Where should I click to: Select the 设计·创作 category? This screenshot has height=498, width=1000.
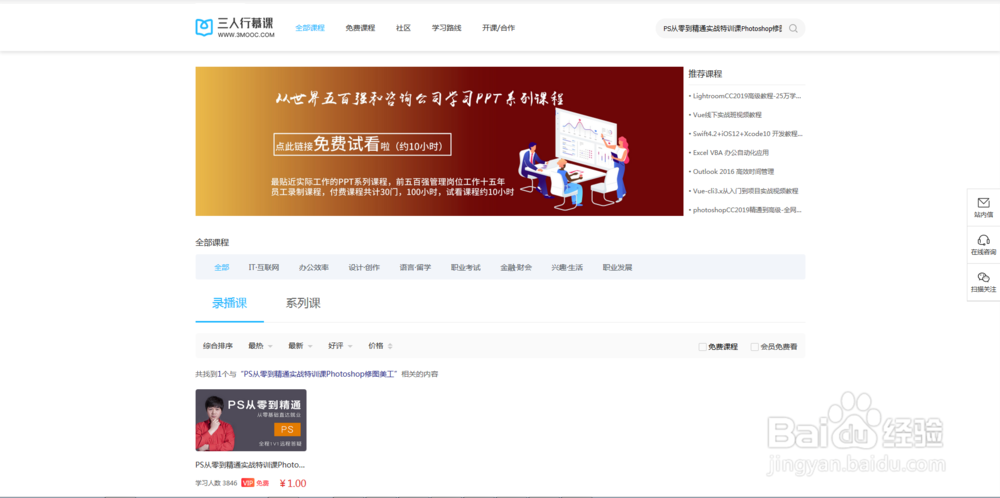[x=364, y=267]
